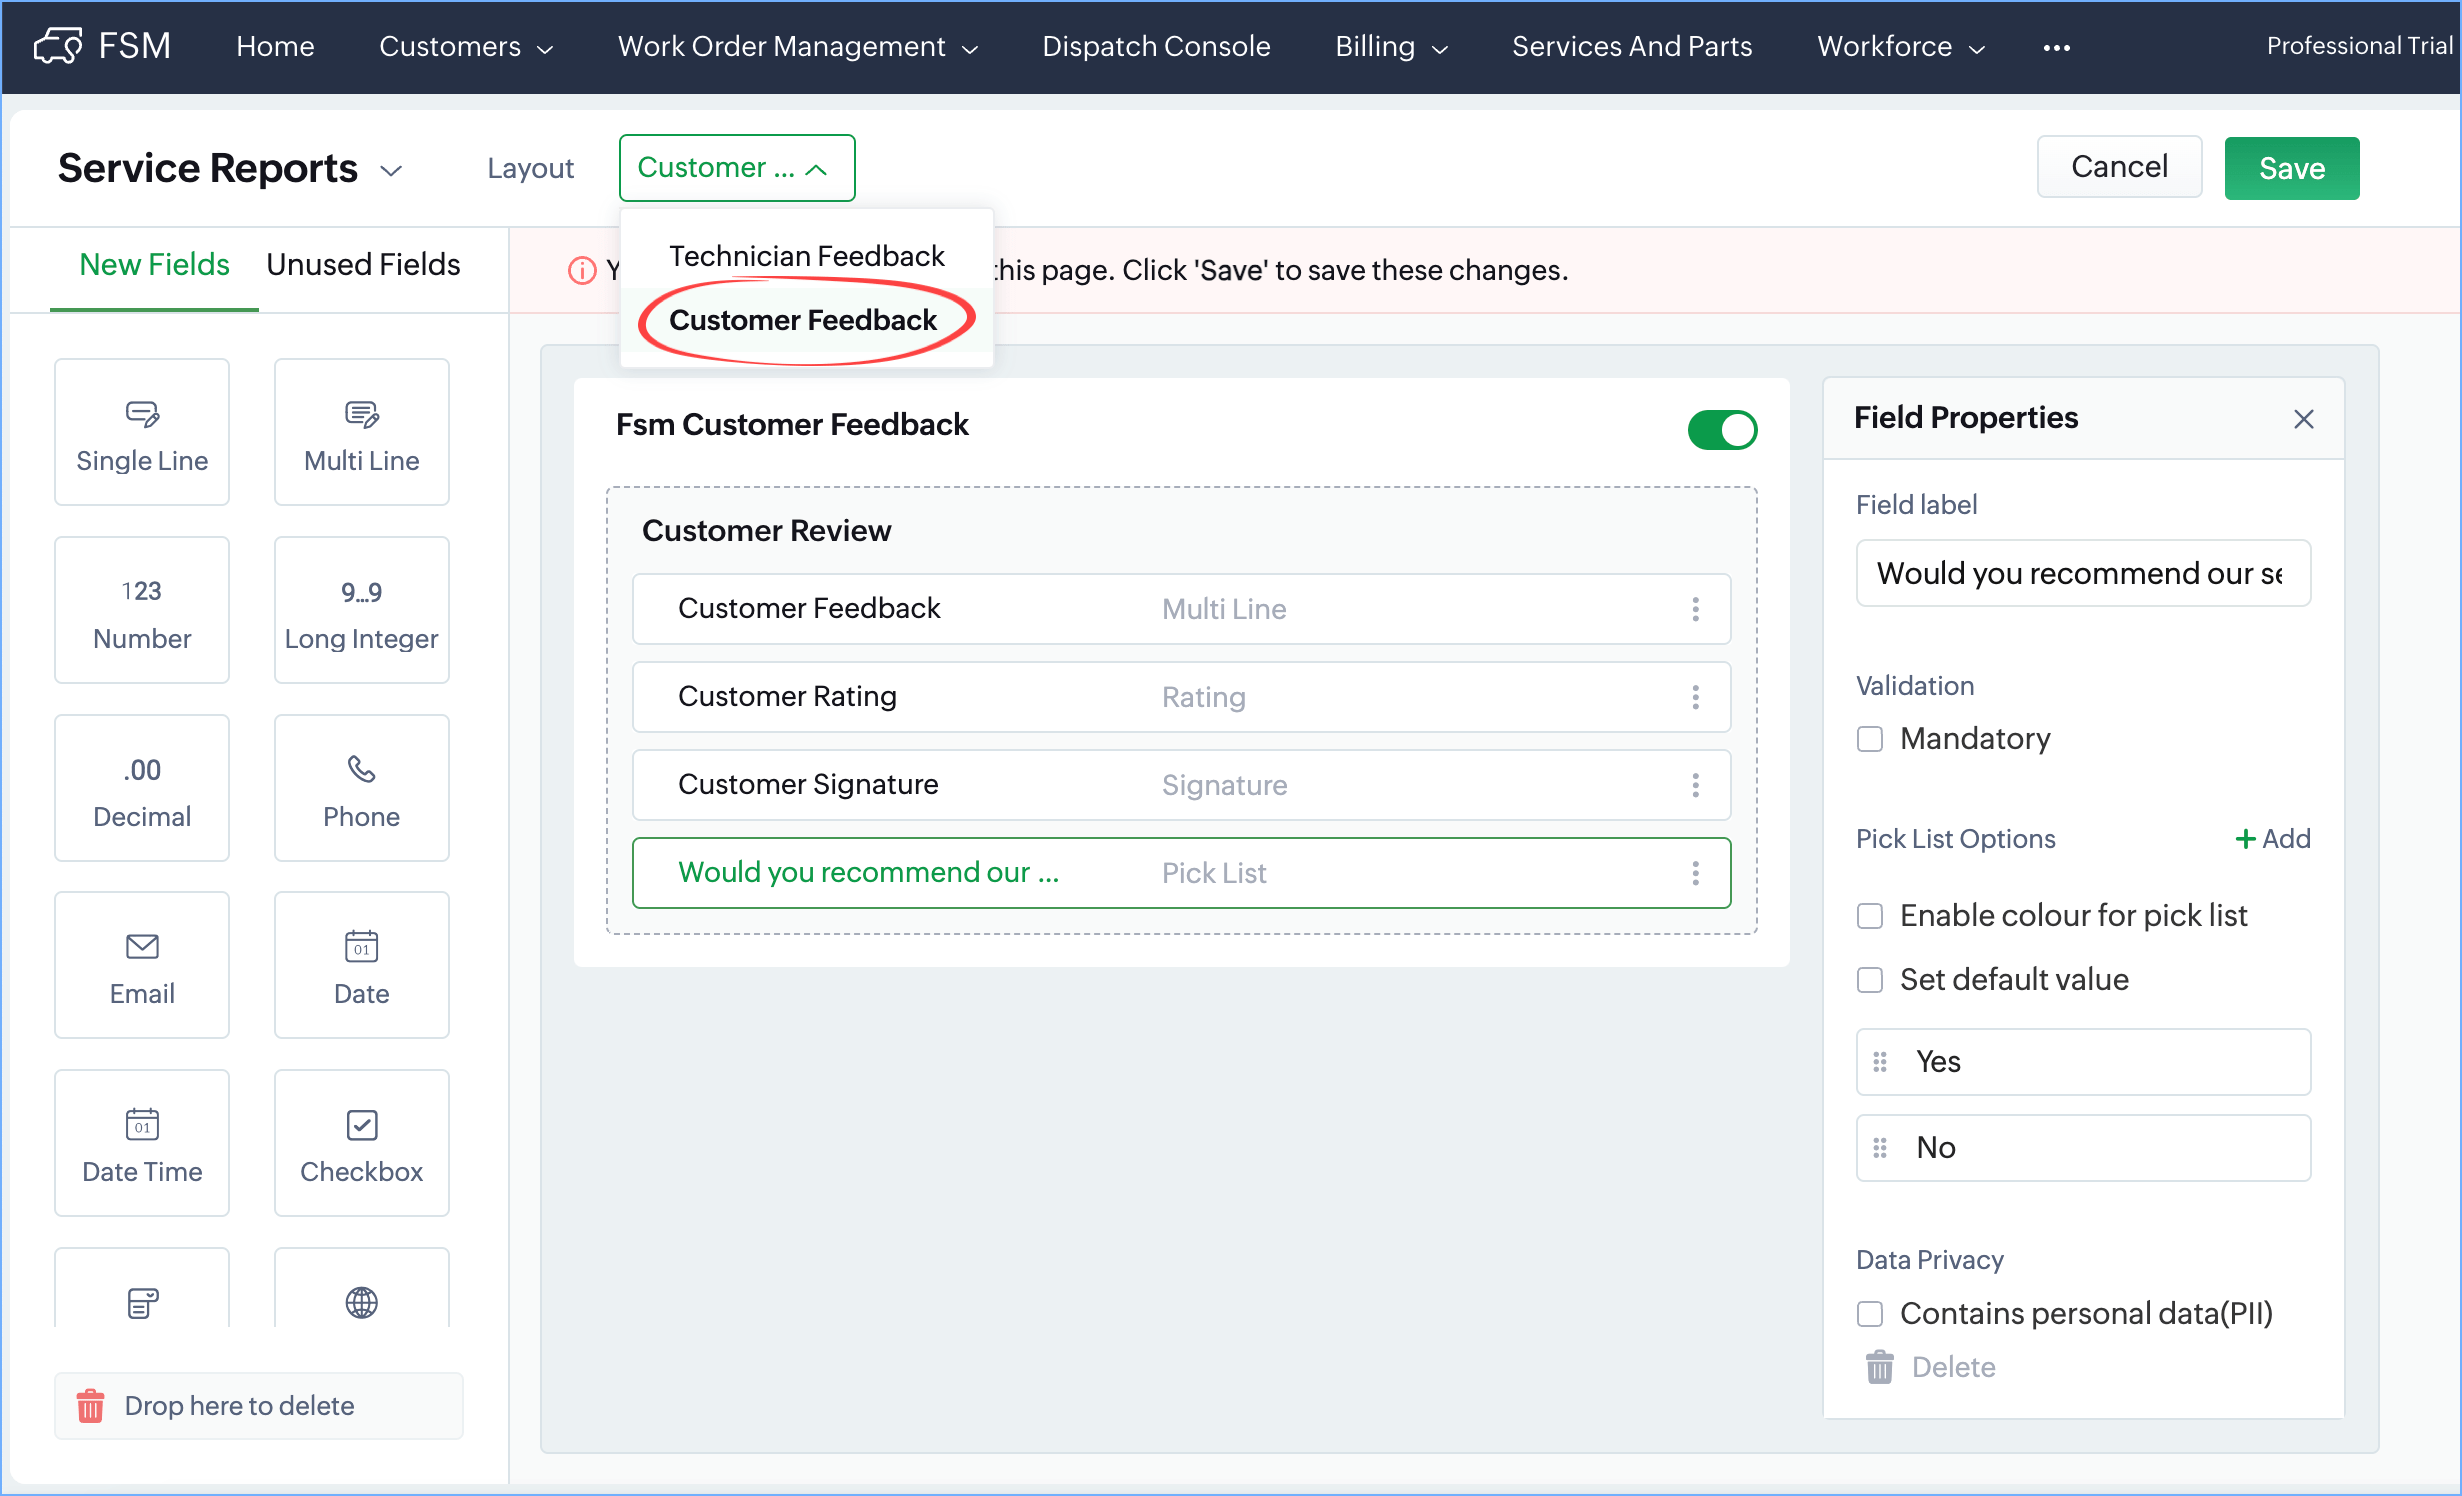Click the Delete trash icon in properties
This screenshot has width=2462, height=1496.
(x=1879, y=1367)
